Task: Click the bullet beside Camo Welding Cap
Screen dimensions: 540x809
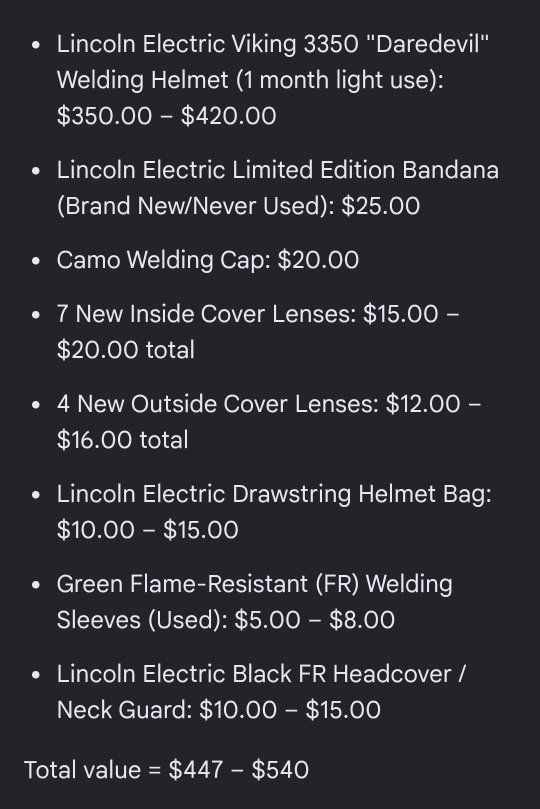Action: (36, 261)
